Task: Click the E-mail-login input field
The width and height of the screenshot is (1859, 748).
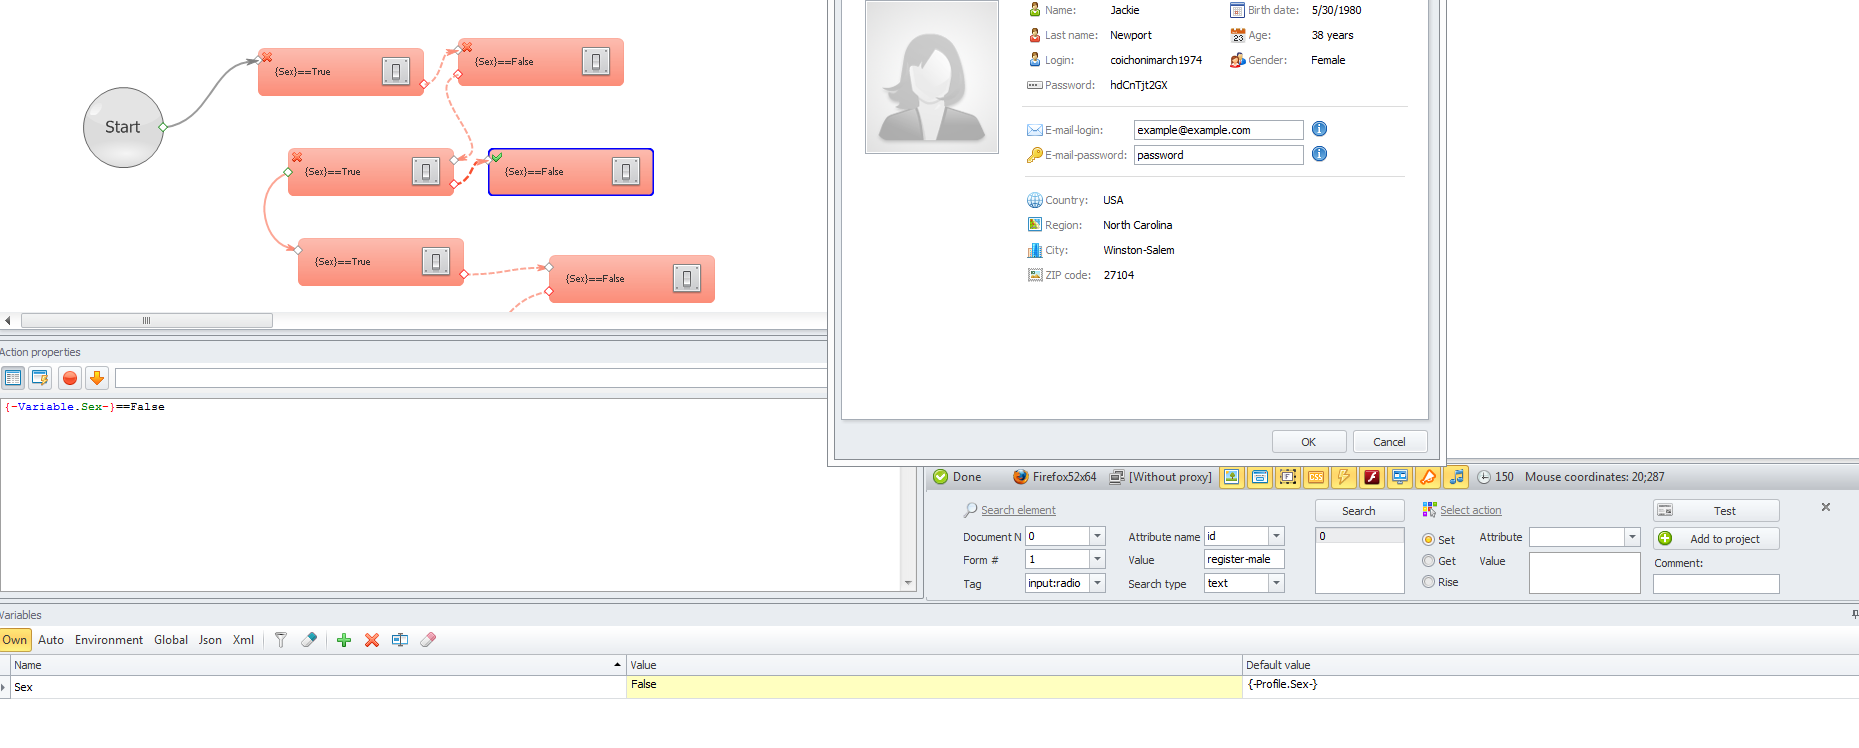Action: pos(1218,130)
